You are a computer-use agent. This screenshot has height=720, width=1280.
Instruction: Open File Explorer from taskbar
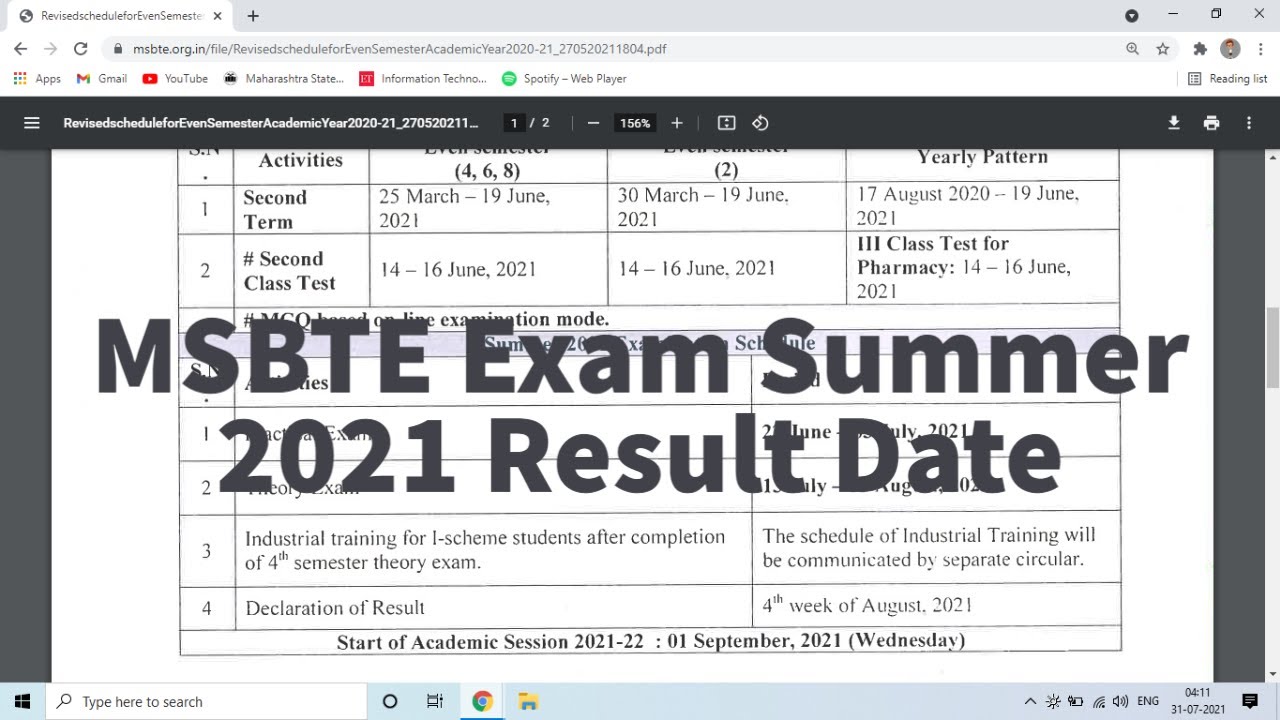pos(528,701)
